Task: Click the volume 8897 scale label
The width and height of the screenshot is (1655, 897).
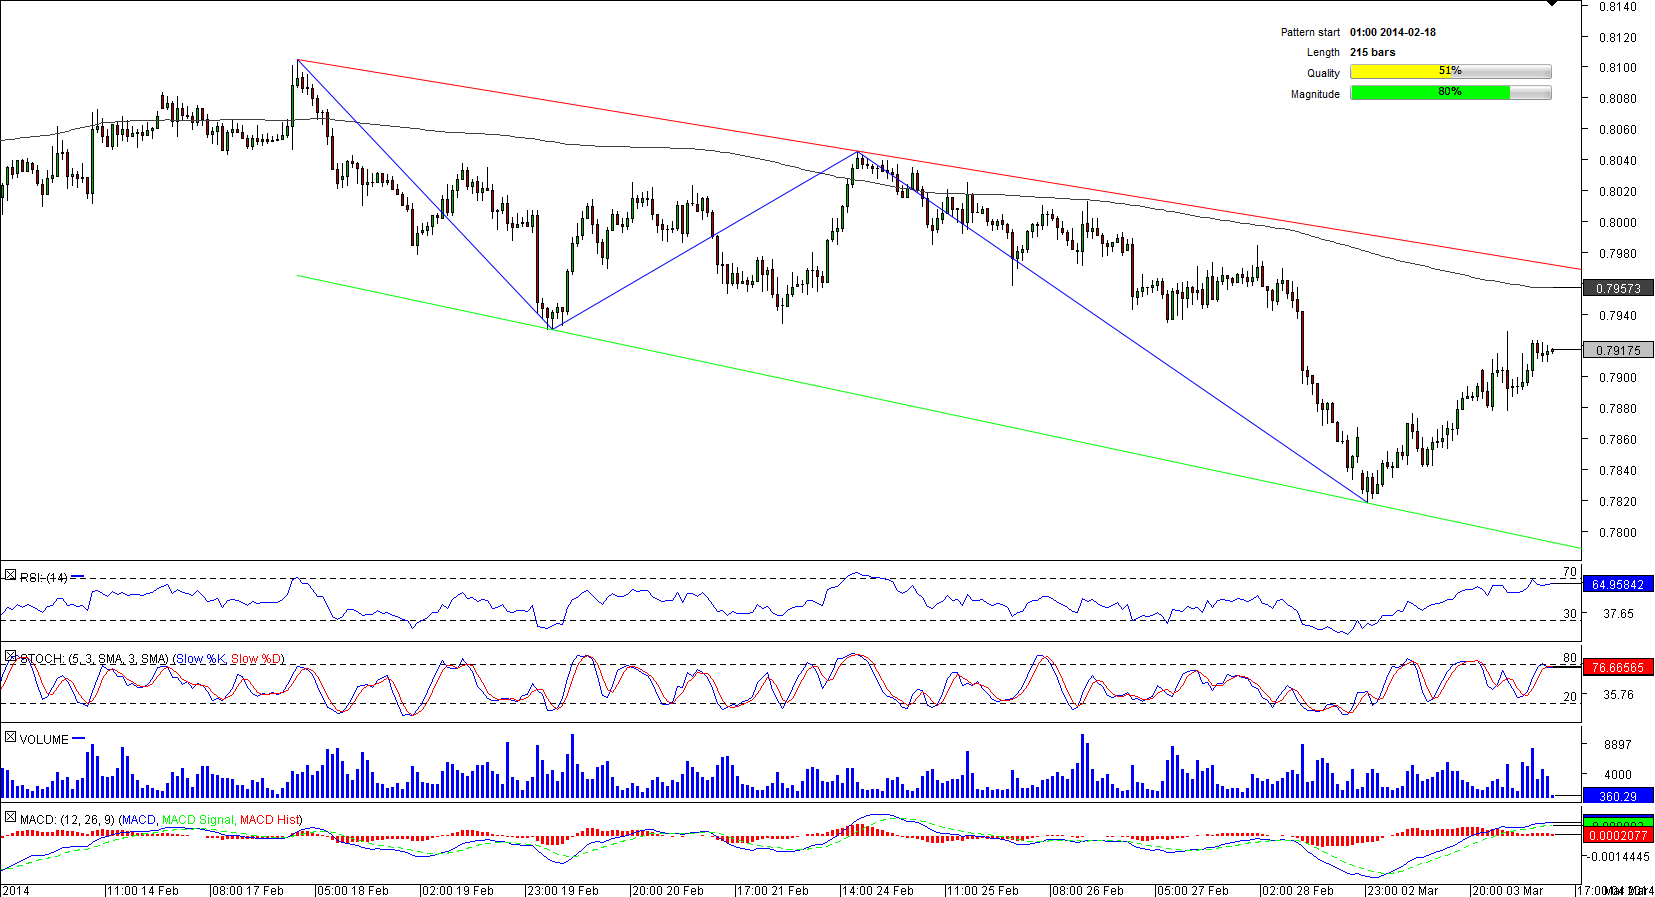Action: [x=1618, y=744]
